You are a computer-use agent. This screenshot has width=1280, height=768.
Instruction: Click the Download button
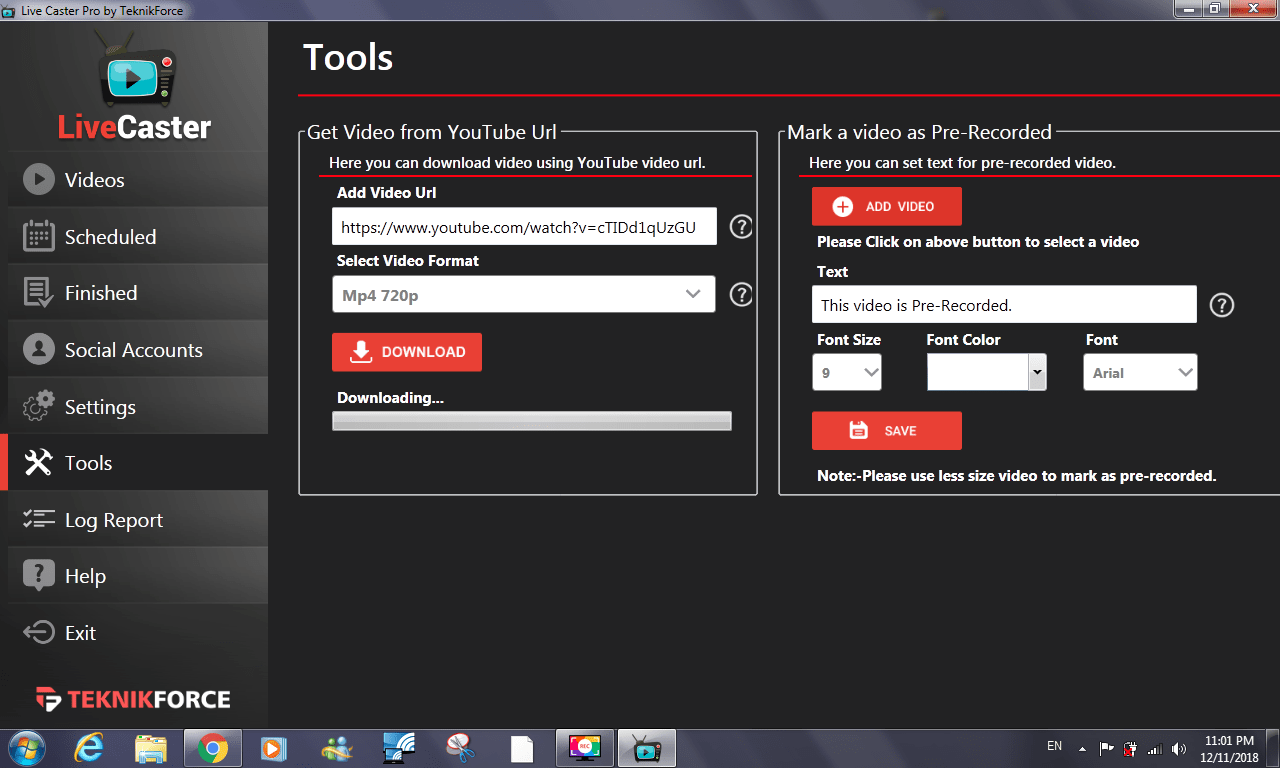pyautogui.click(x=407, y=352)
